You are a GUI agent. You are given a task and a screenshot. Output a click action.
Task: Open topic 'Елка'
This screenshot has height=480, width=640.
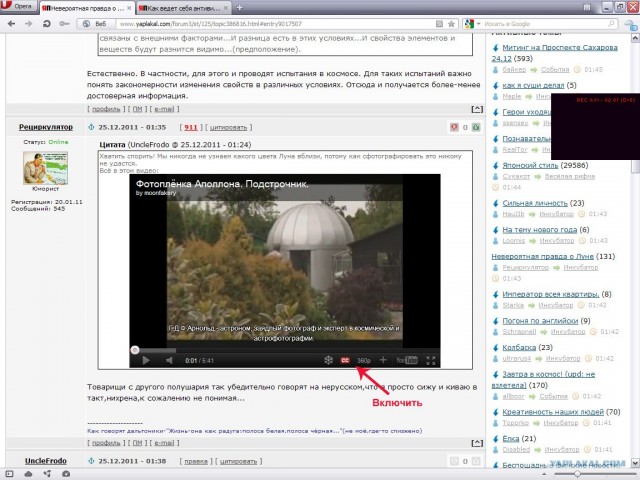tap(511, 438)
